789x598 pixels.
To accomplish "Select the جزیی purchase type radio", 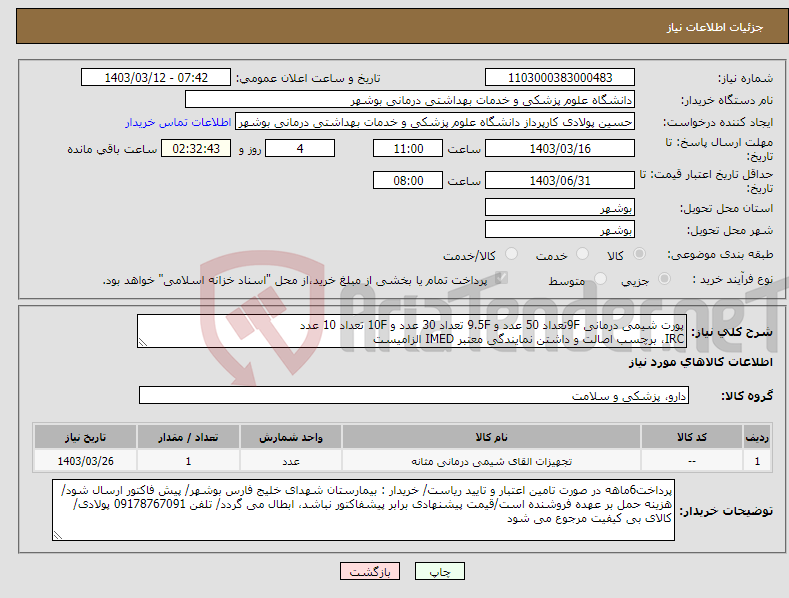I will click(664, 278).
